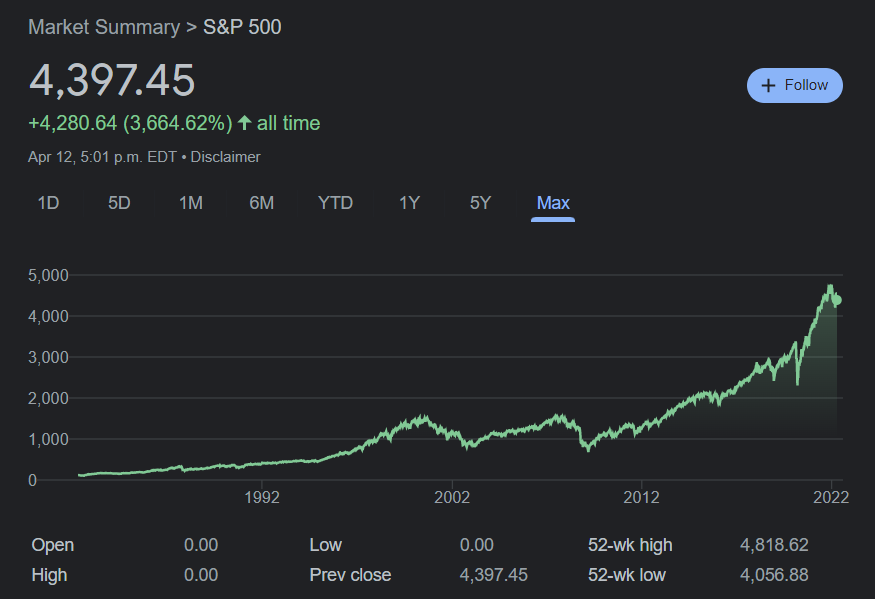Click the Prev close value 4,397.45
This screenshot has width=880, height=599.
click(493, 575)
